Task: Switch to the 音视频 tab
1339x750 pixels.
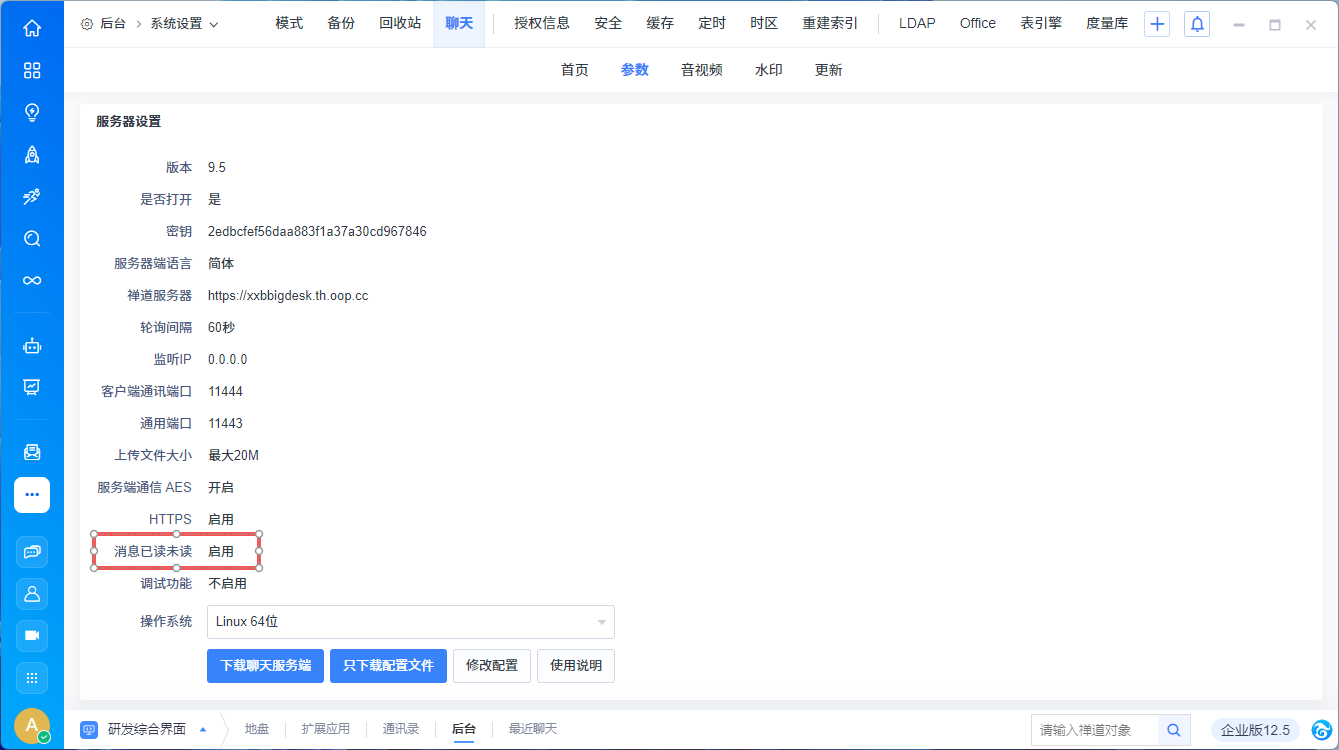Action: click(x=701, y=70)
